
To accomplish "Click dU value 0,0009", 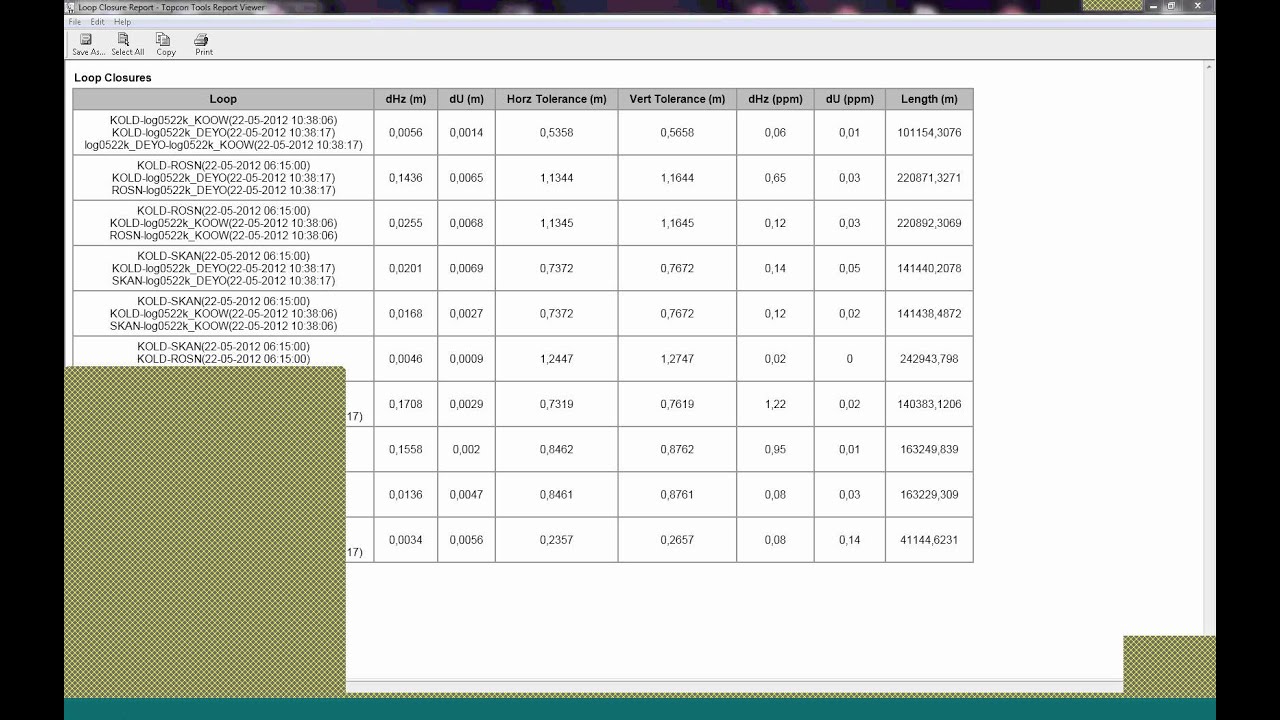I will tap(466, 359).
